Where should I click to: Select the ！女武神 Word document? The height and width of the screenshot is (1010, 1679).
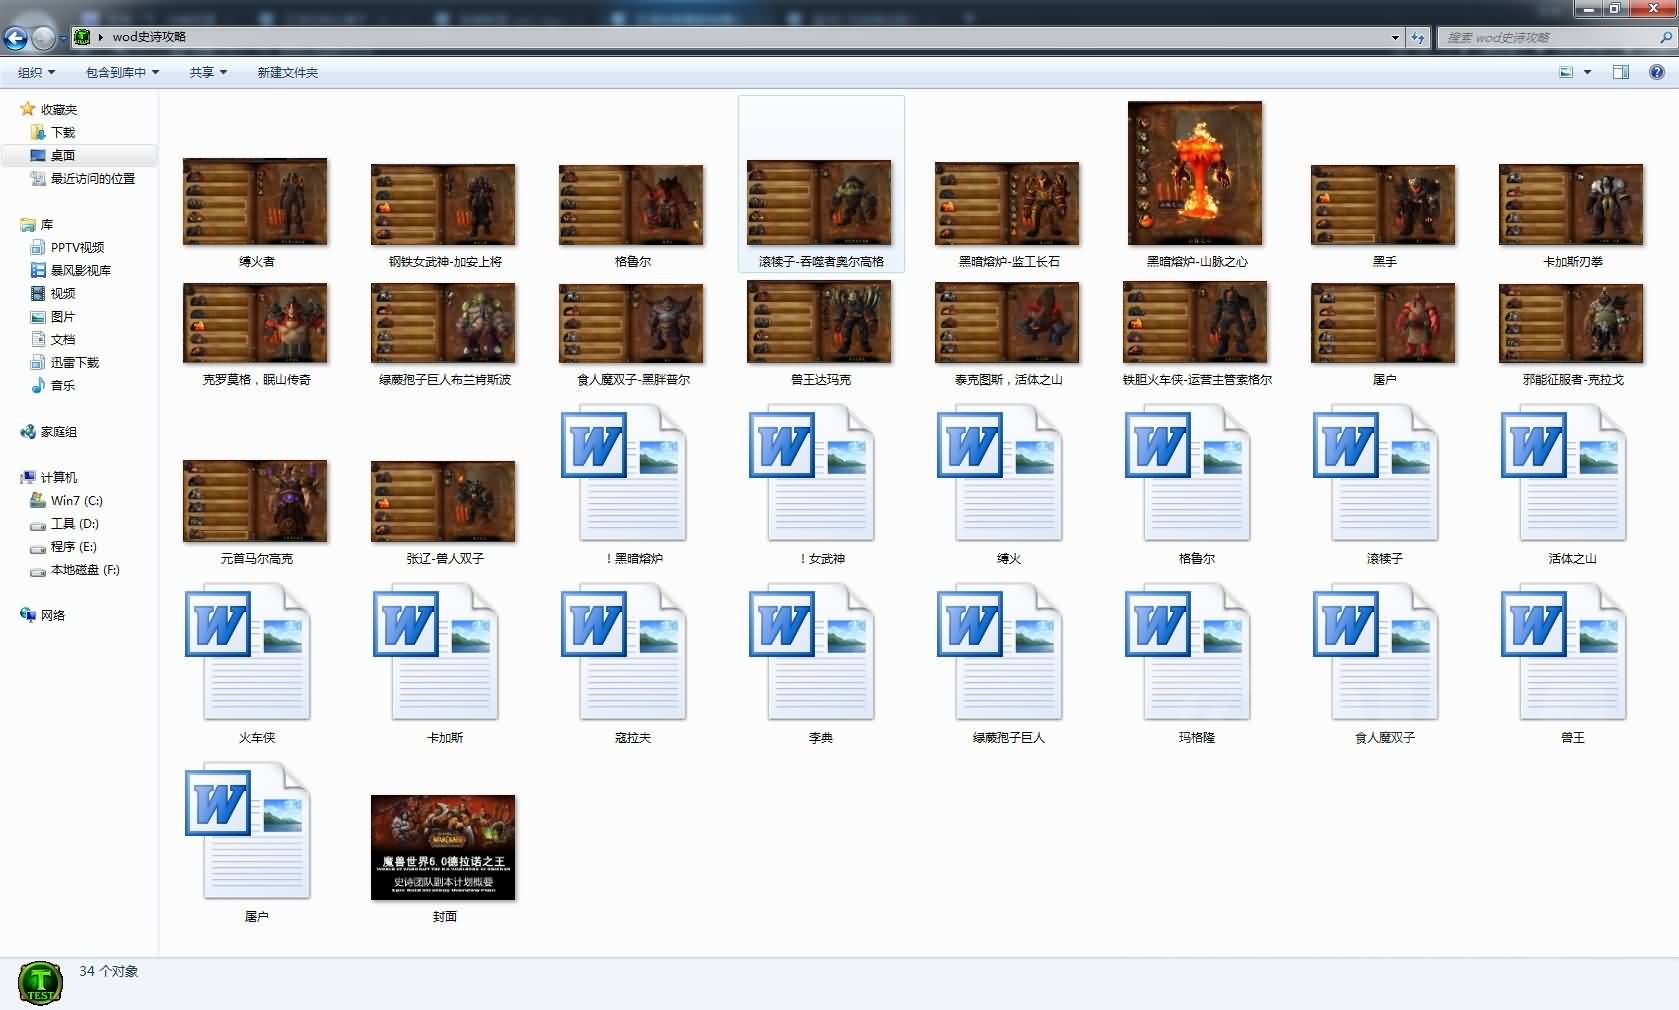pos(813,473)
